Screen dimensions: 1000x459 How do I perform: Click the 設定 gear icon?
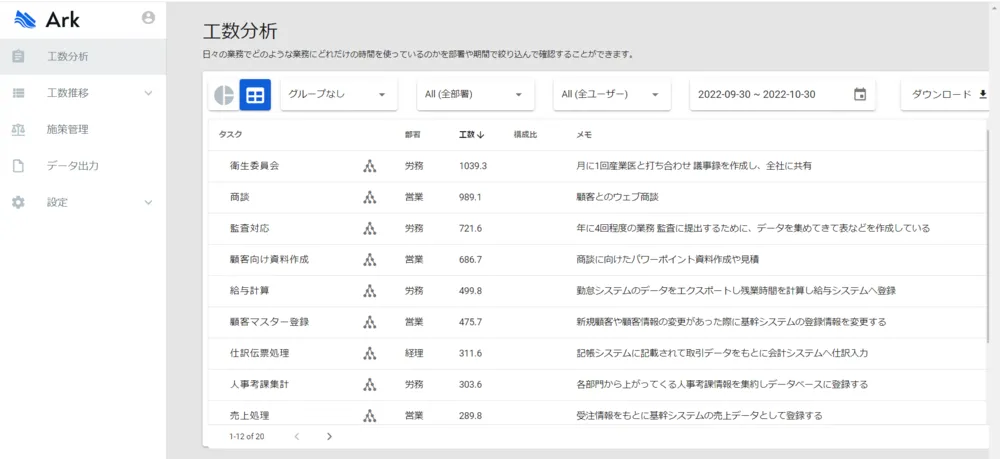point(18,202)
